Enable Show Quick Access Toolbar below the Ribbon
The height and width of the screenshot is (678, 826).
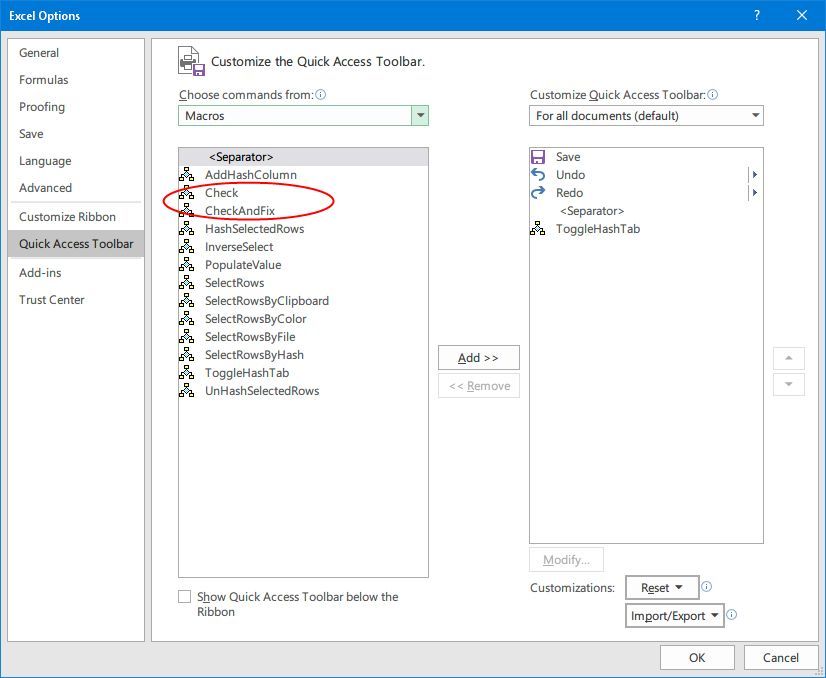184,596
